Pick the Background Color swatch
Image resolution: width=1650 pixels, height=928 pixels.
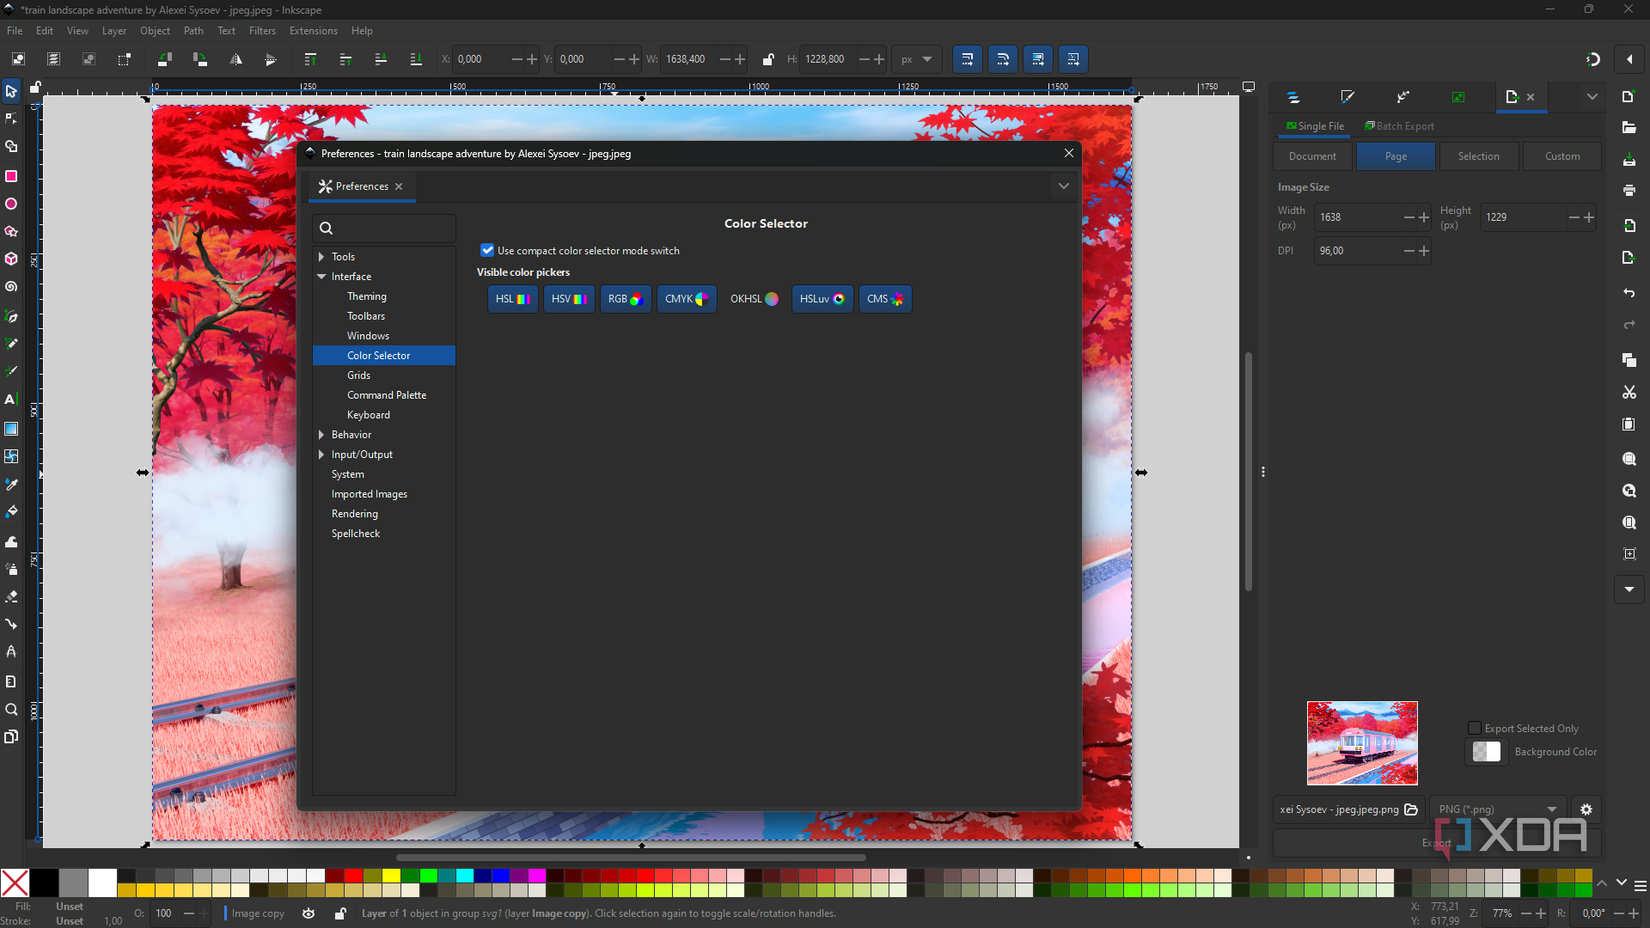pos(1486,752)
